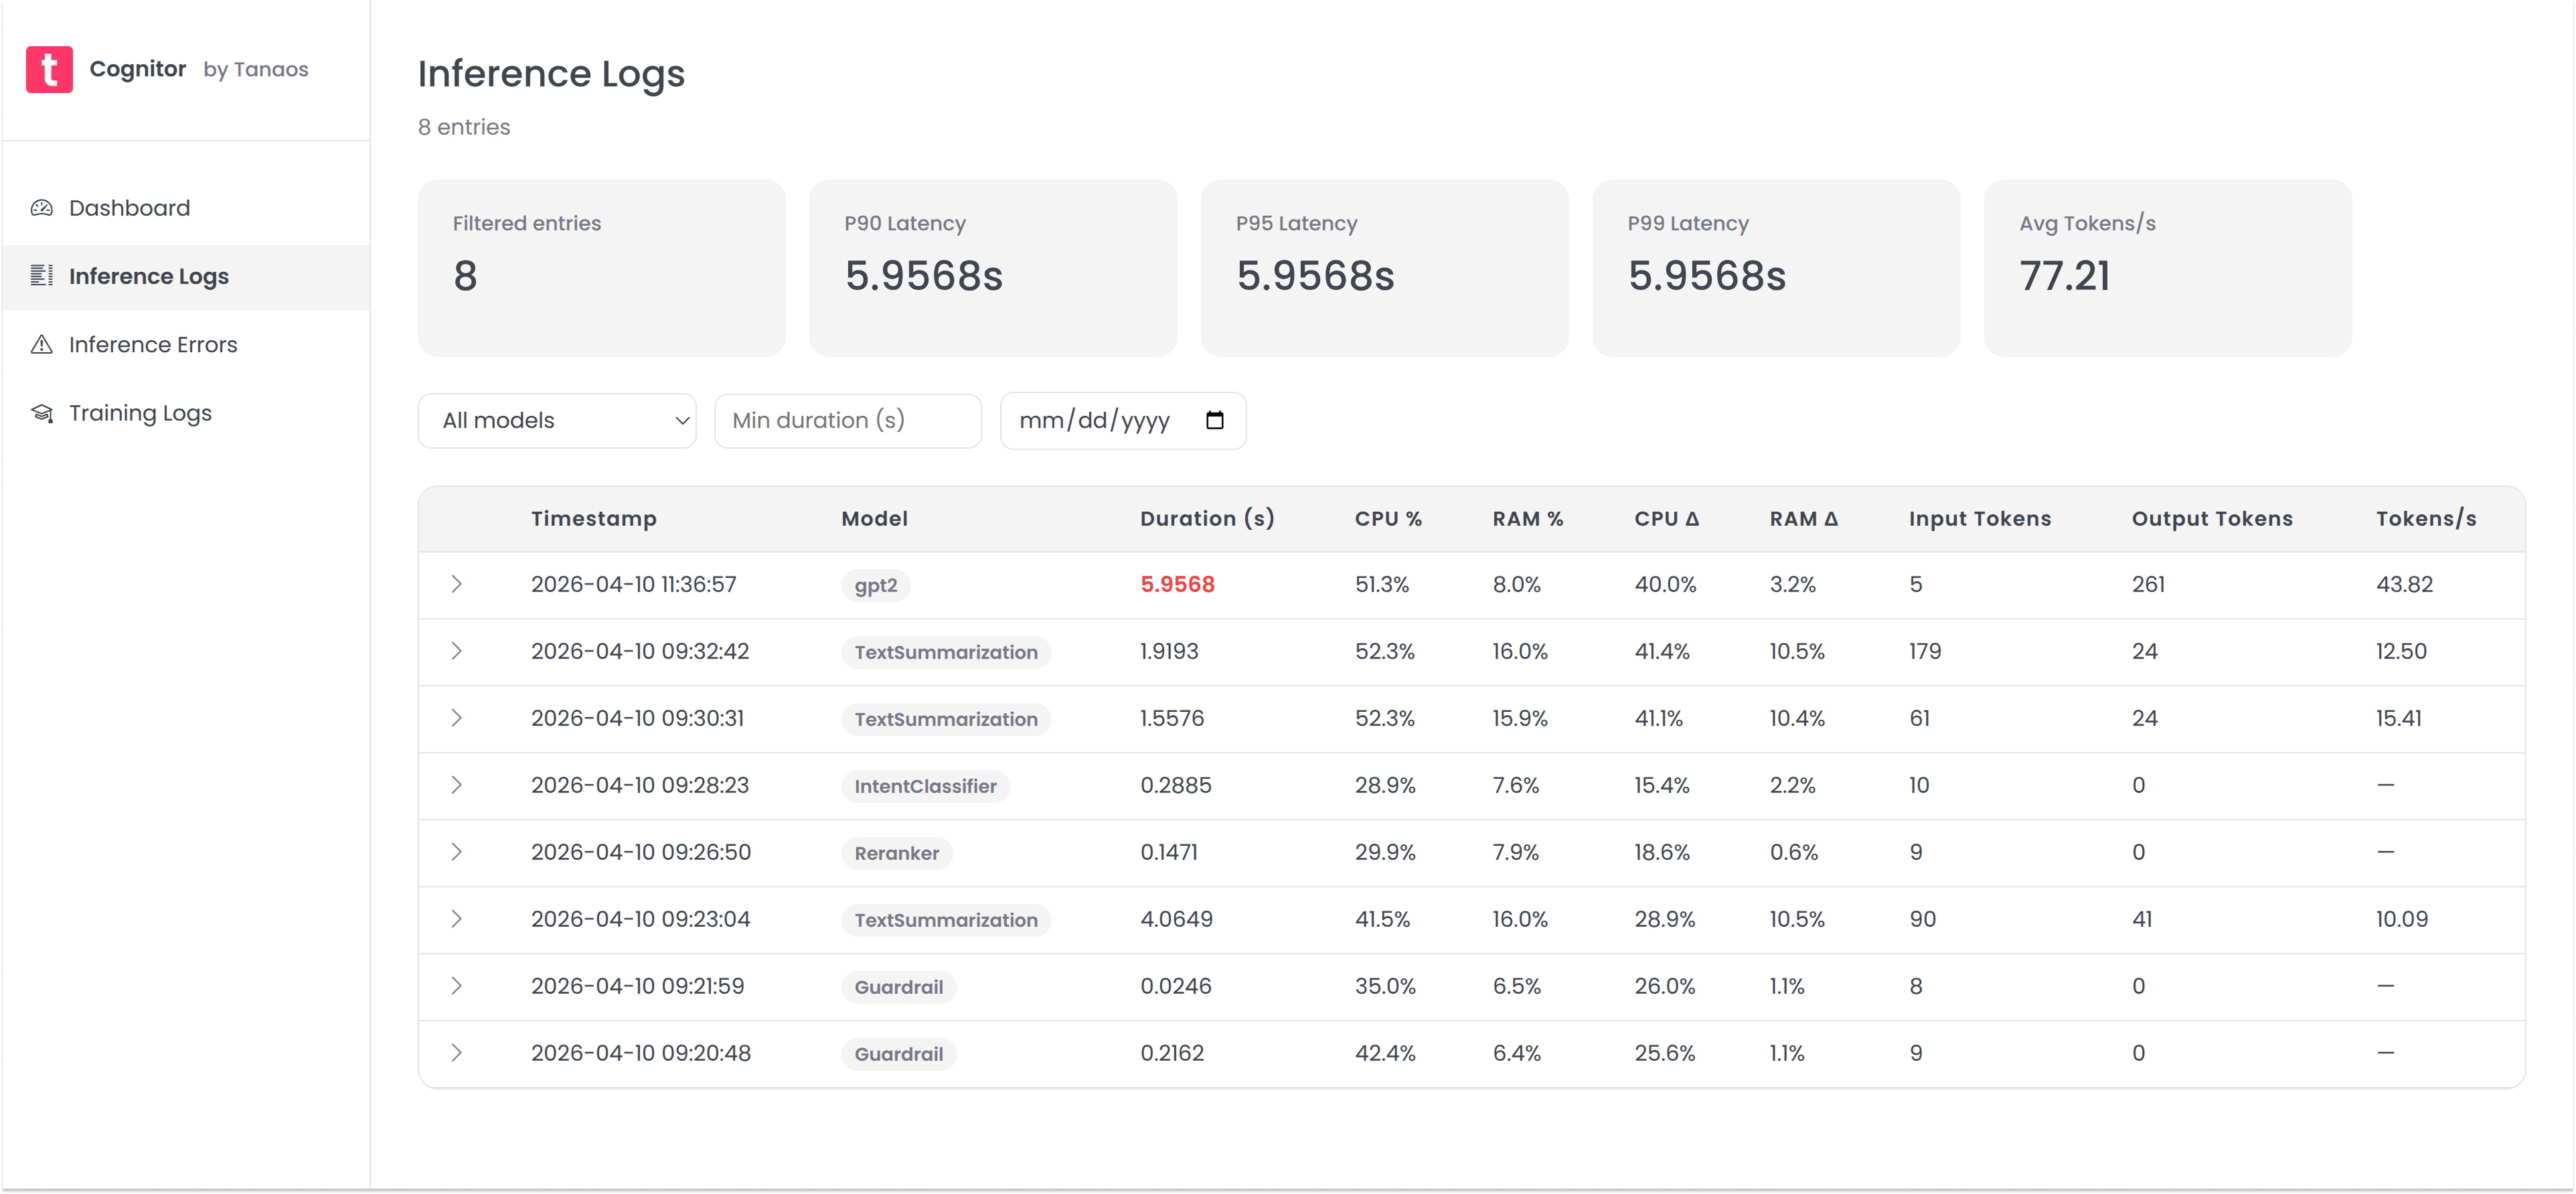This screenshot has height=1194, width=2576.
Task: Click the Training Logs graduation cap icon
Action: (41, 413)
